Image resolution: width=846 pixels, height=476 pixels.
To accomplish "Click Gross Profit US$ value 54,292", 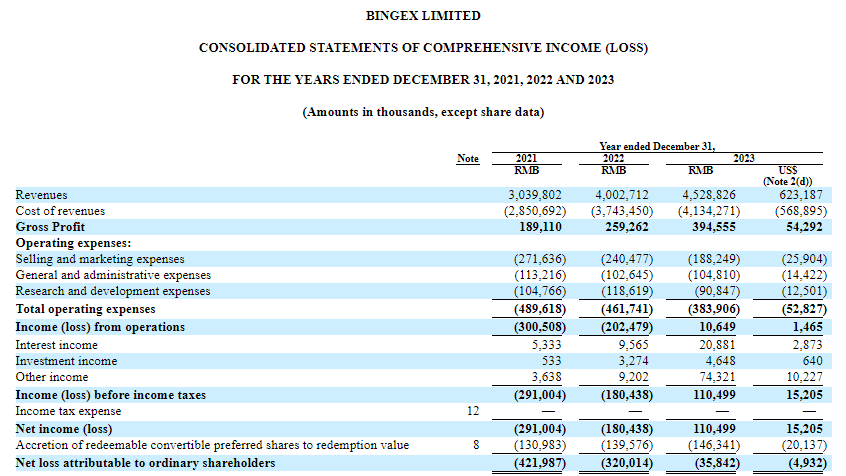I will click(804, 227).
